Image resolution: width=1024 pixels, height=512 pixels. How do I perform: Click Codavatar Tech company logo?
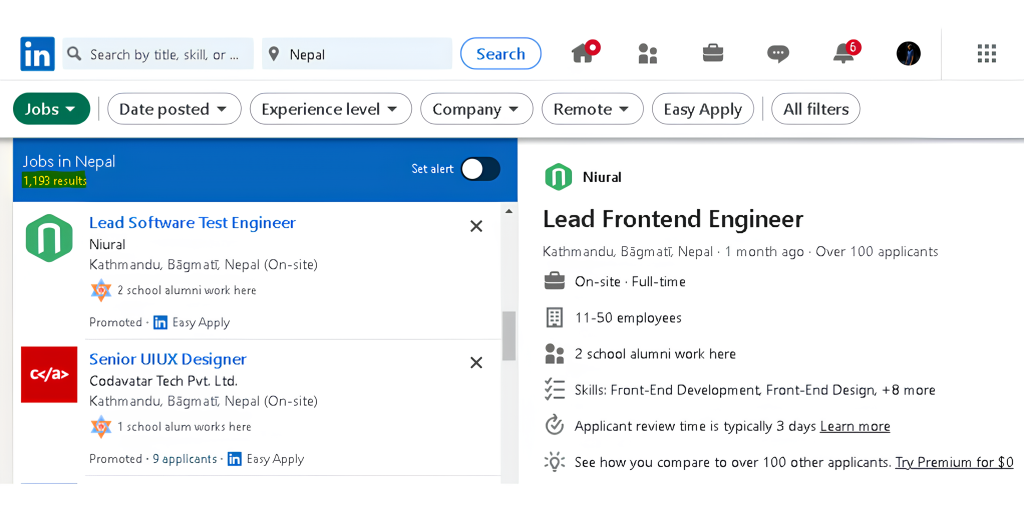pyautogui.click(x=49, y=374)
